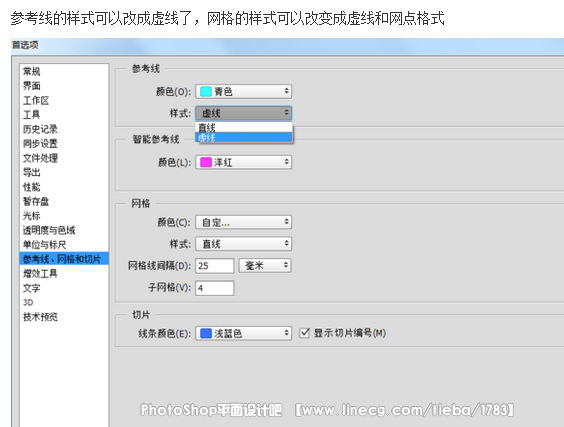Click the 子网格 field showing 4
The image size is (564, 427).
tap(215, 288)
